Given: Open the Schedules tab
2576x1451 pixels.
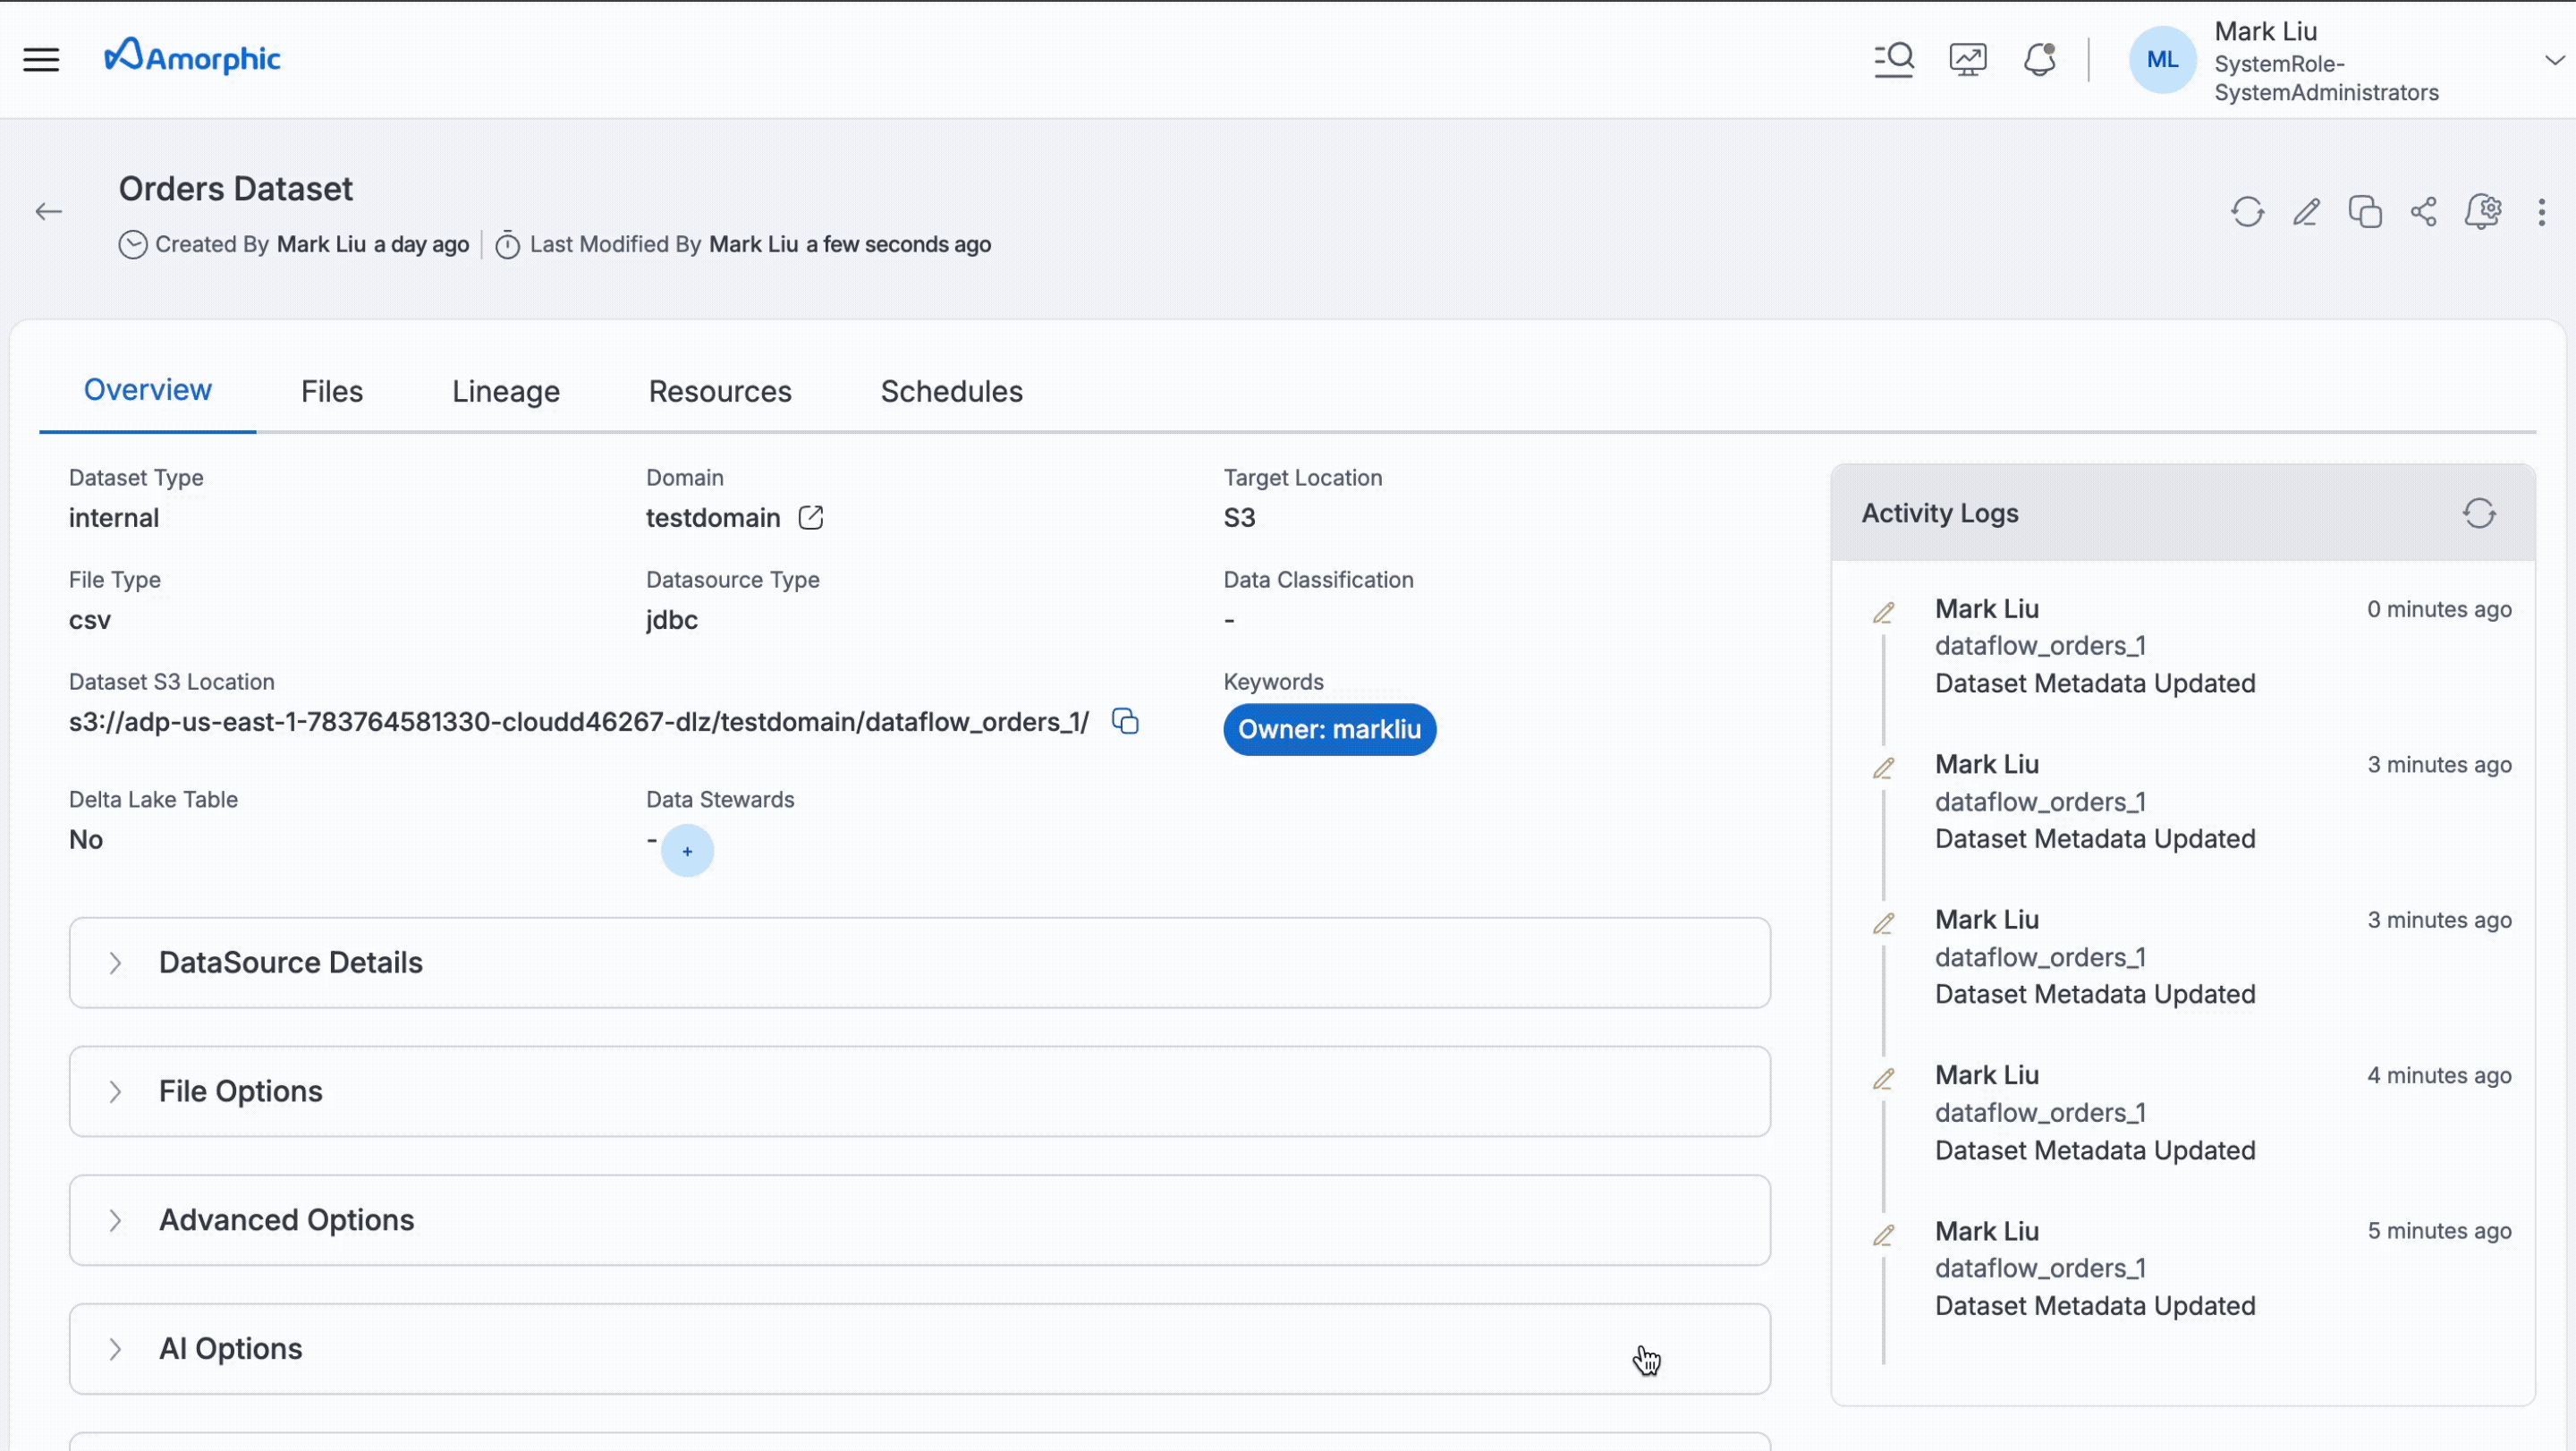Looking at the screenshot, I should point(951,391).
